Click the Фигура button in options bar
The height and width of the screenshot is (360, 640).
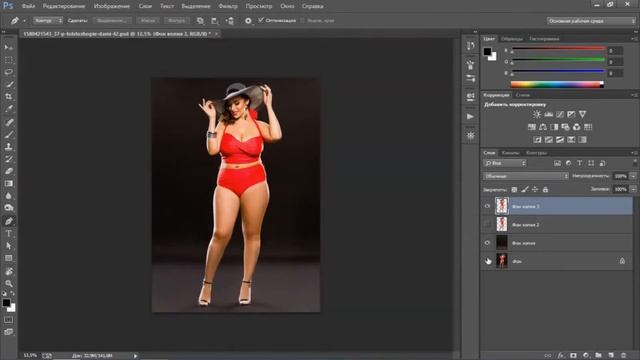coord(176,20)
